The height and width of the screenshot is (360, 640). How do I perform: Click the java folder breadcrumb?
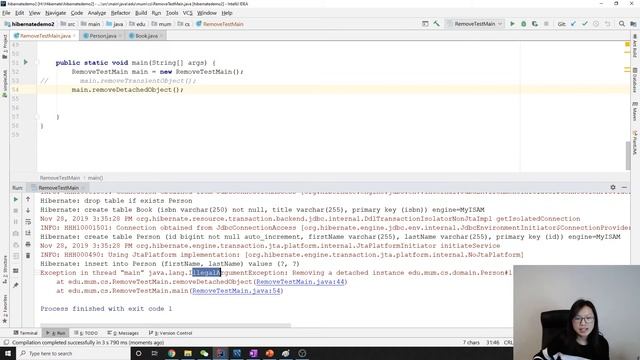click(115, 24)
